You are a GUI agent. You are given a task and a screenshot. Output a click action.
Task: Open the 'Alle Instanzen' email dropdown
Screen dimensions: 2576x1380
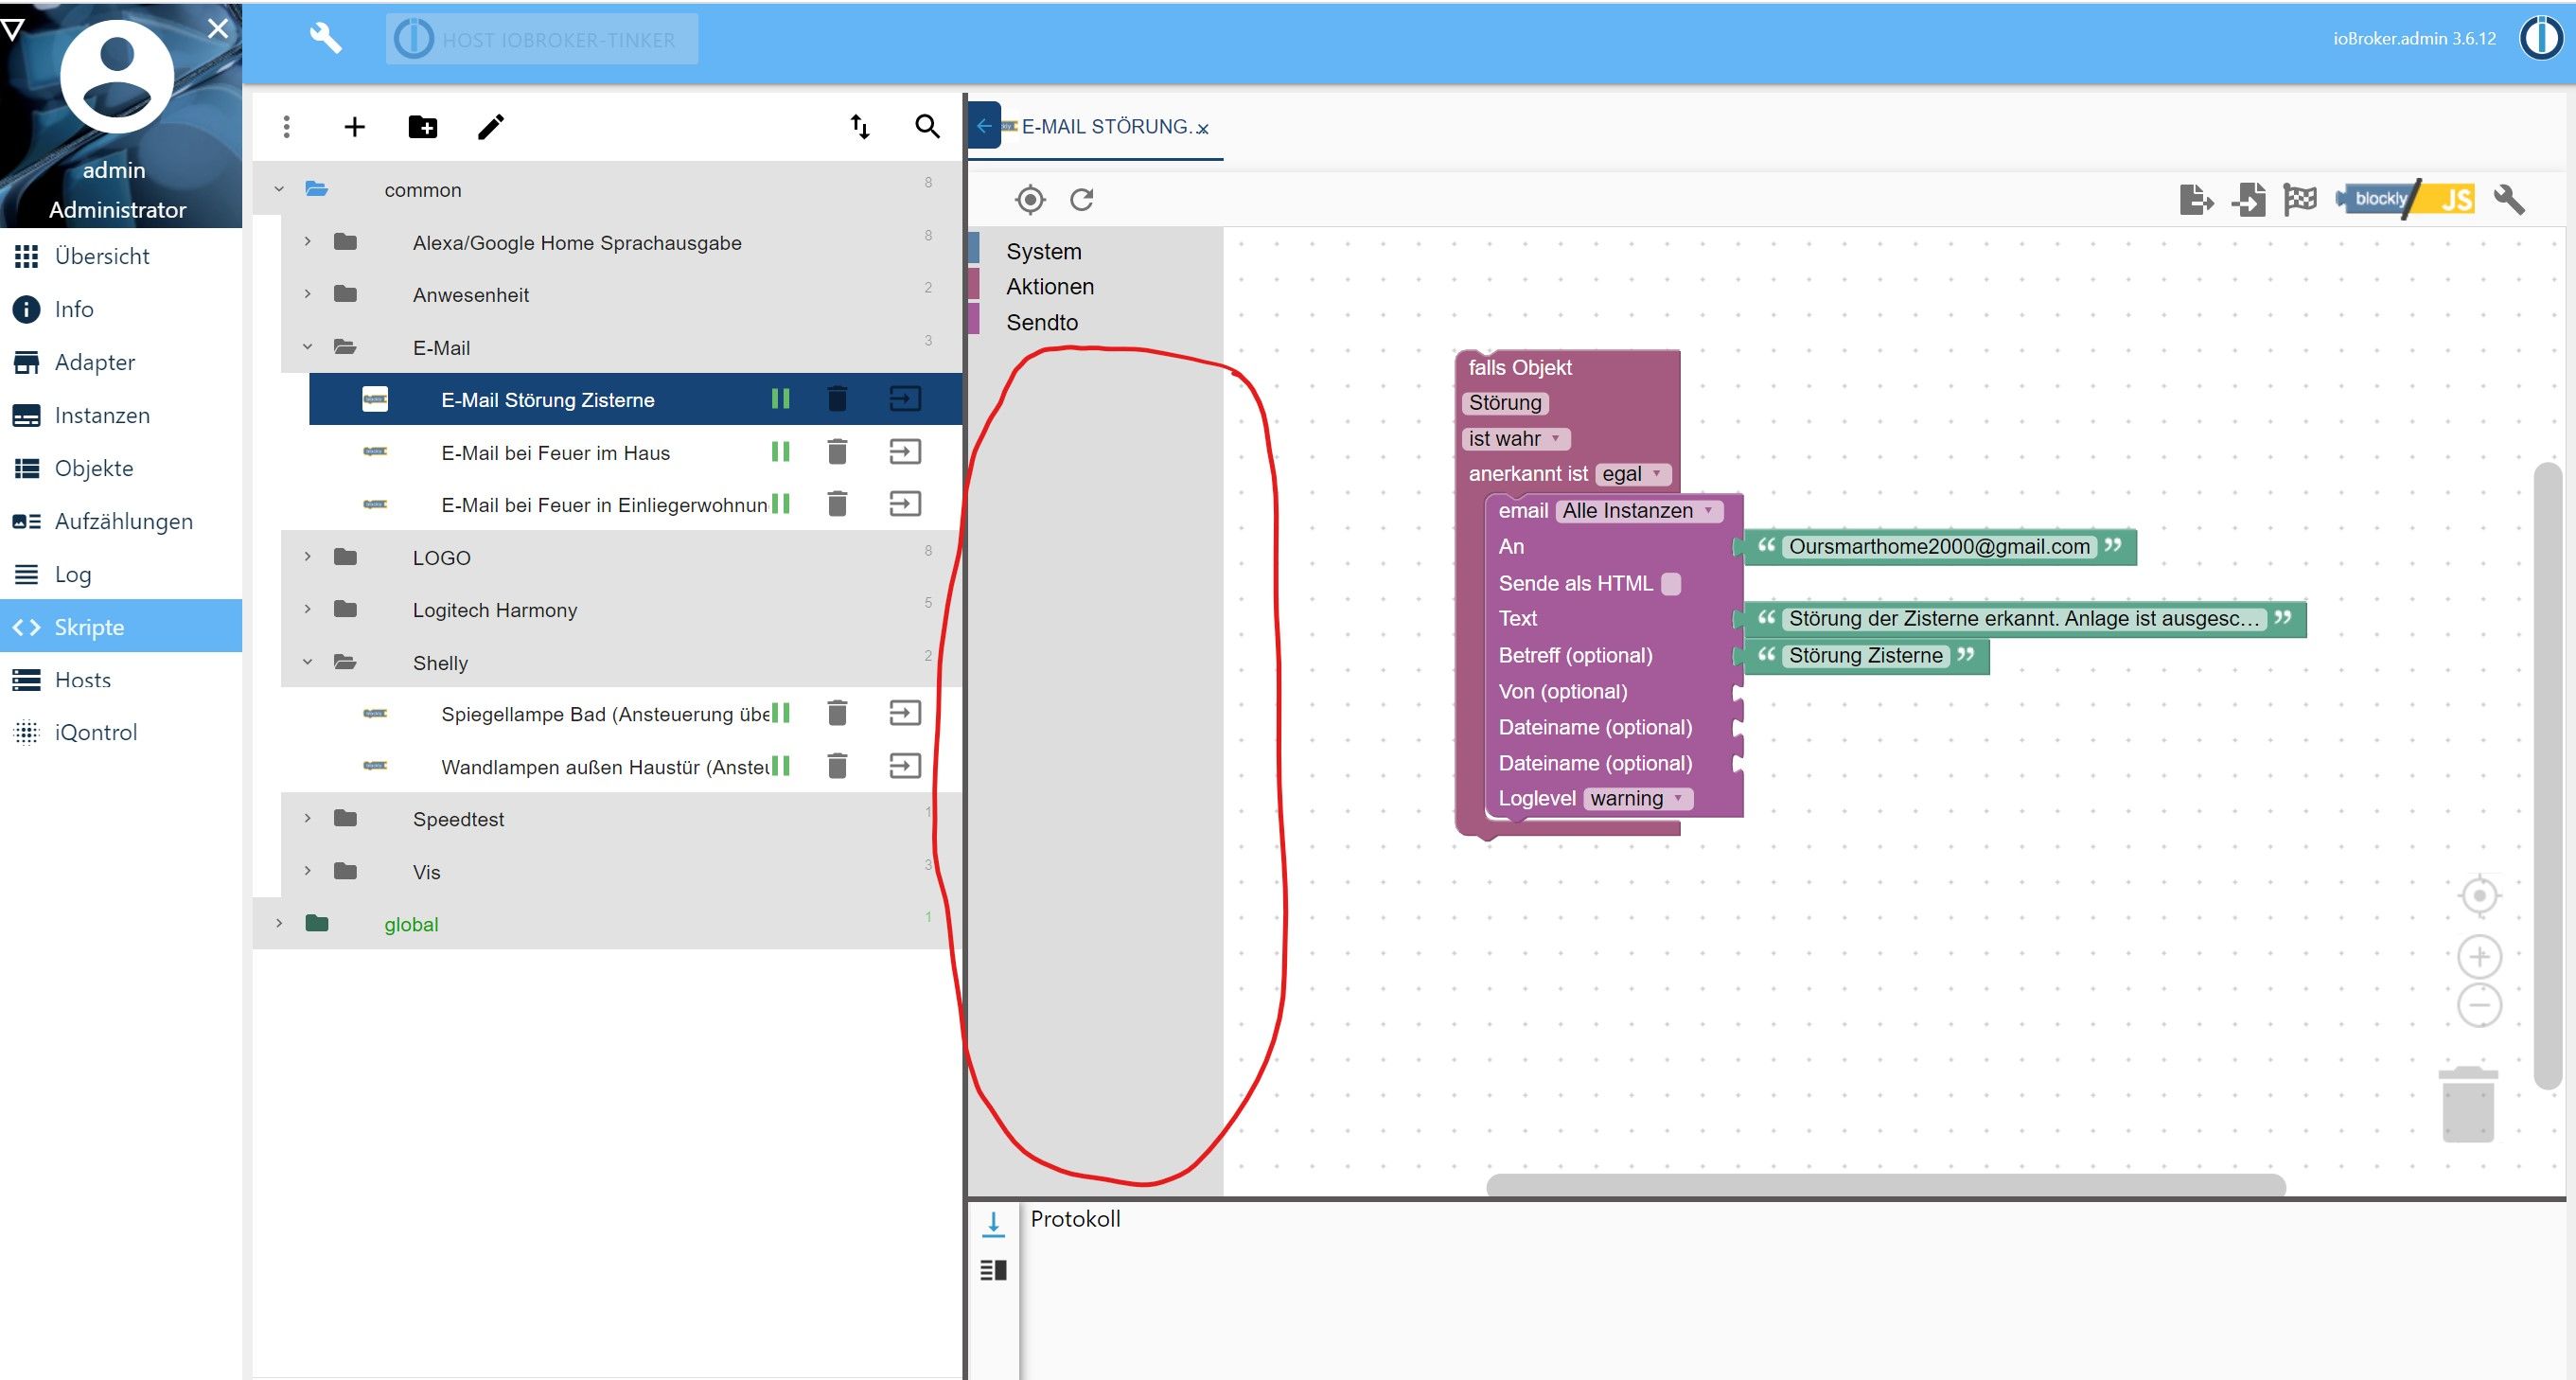[1637, 511]
